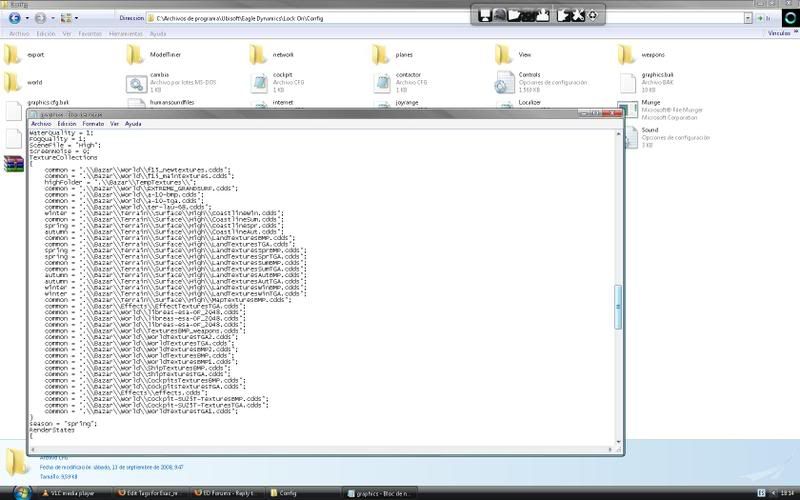Open the Back history dropdown arrow
800x500 pixels.
point(27,18)
